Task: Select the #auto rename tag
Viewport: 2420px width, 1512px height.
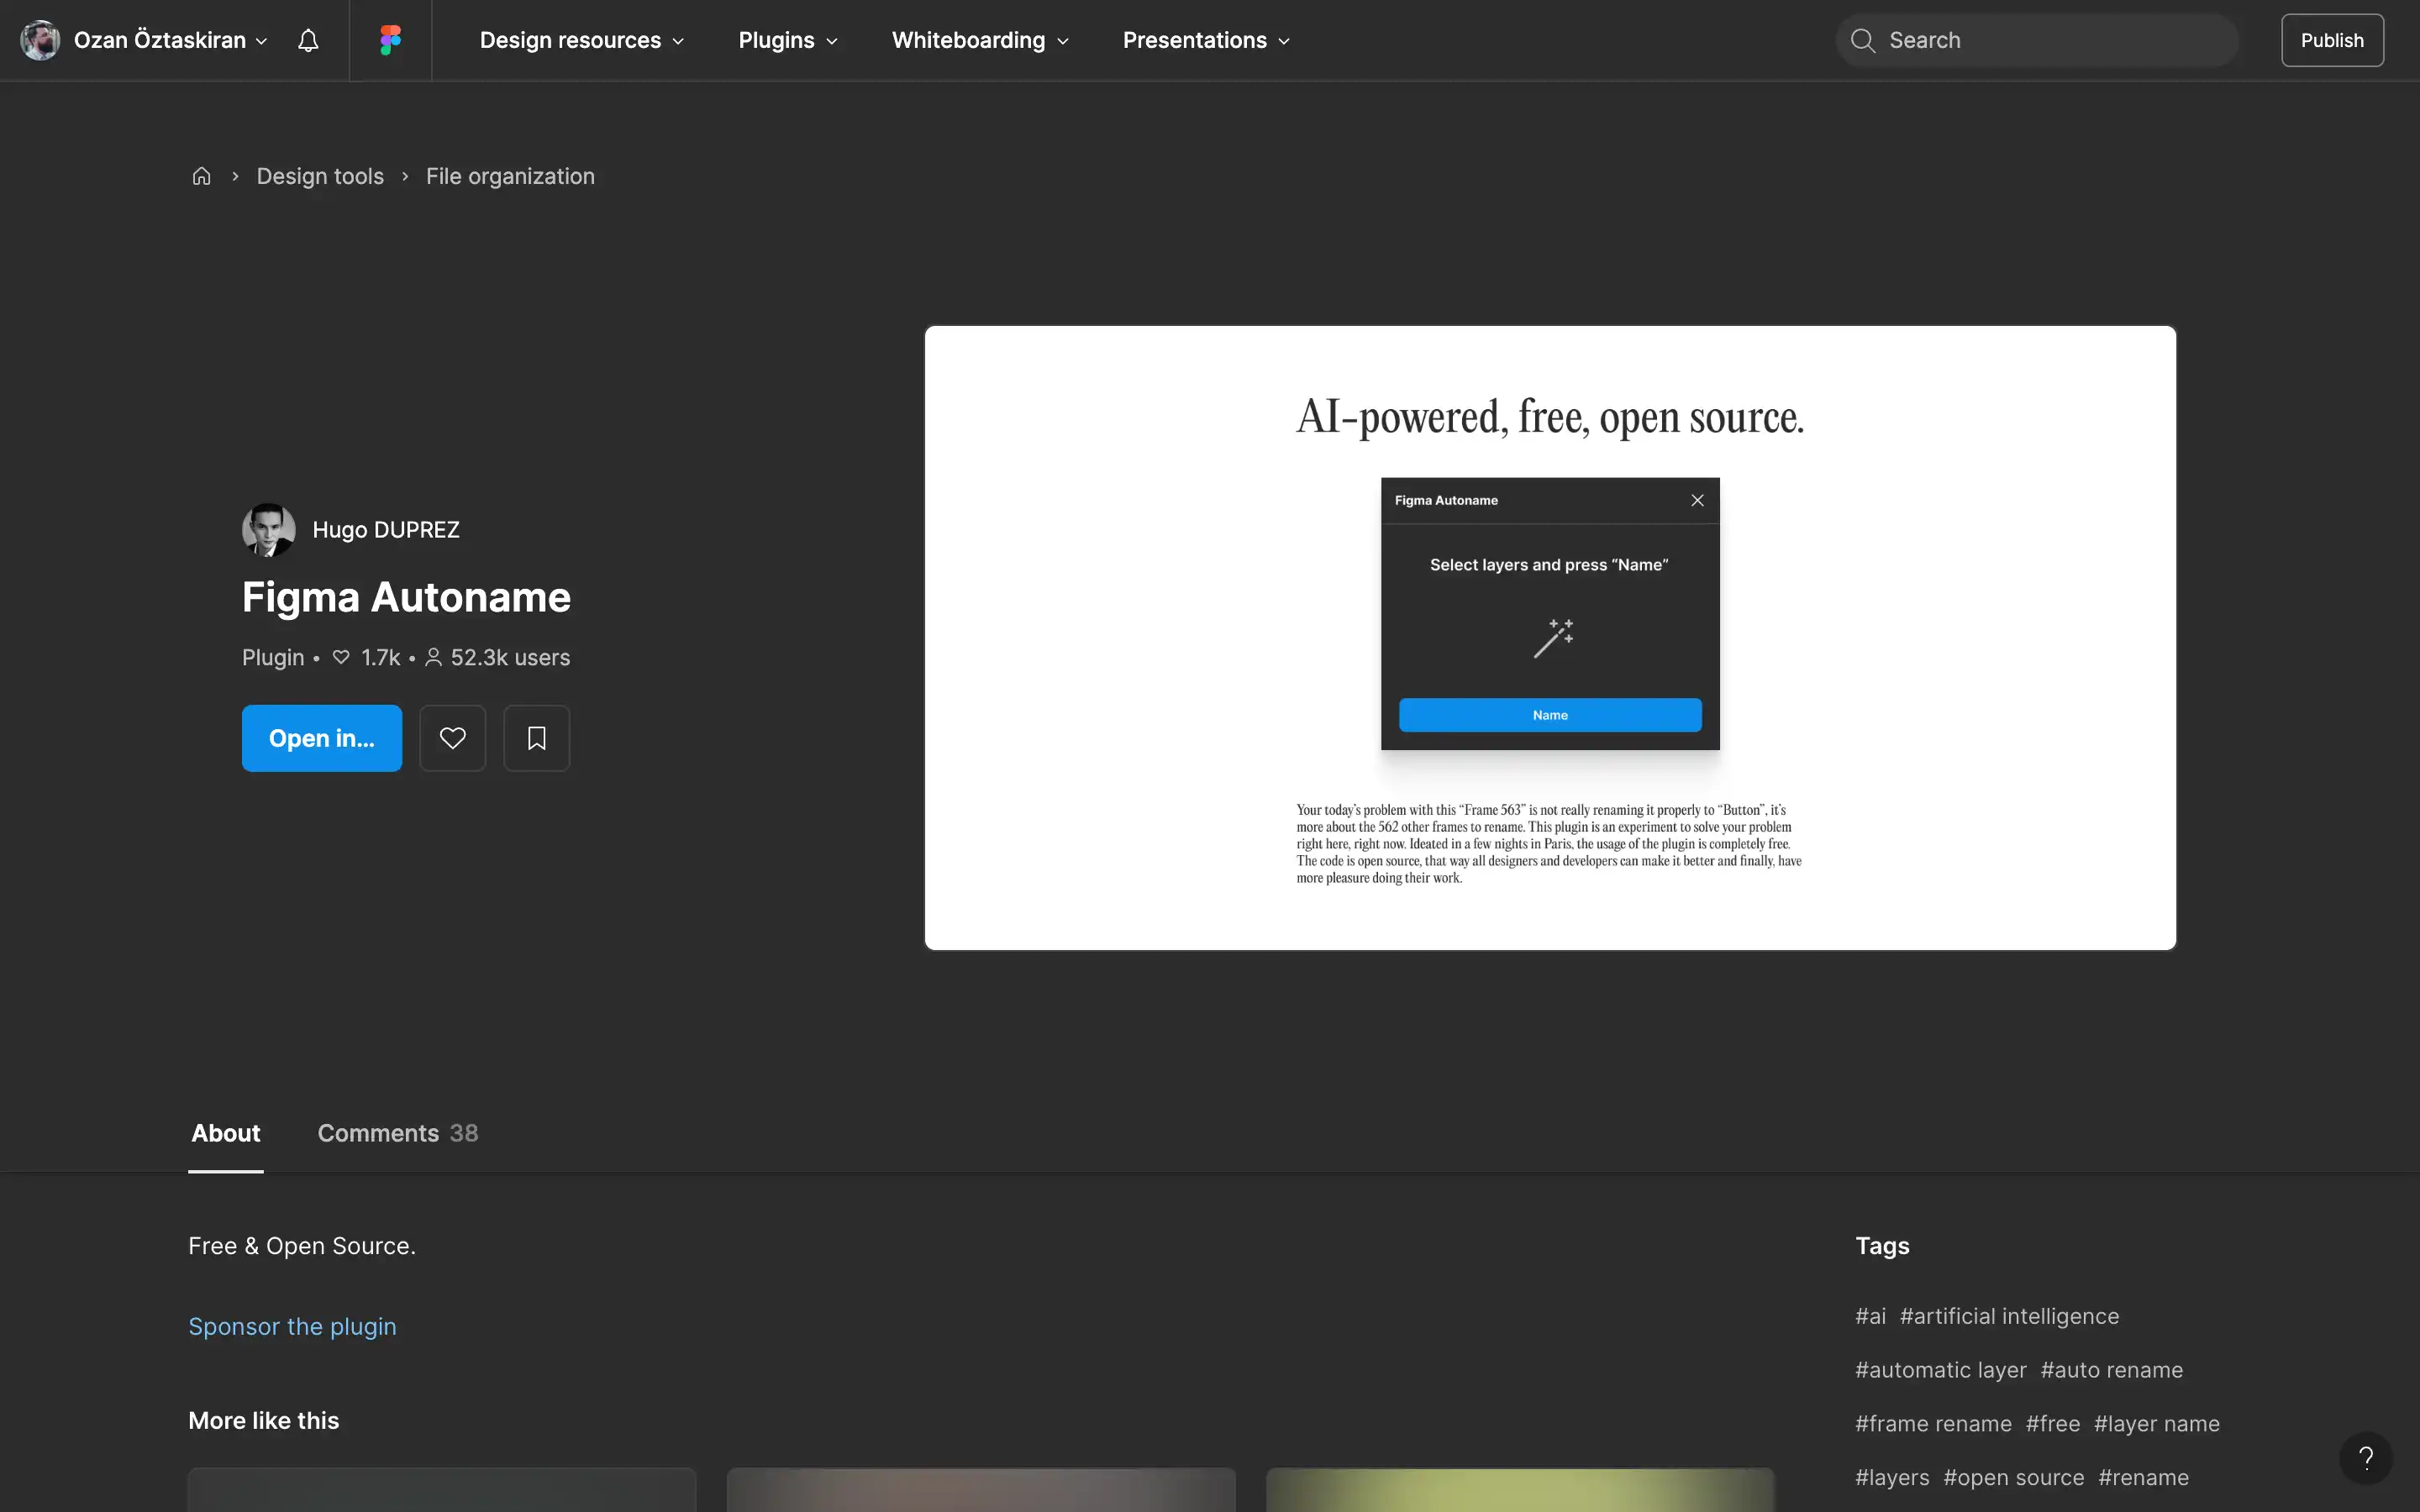Action: pyautogui.click(x=2111, y=1370)
